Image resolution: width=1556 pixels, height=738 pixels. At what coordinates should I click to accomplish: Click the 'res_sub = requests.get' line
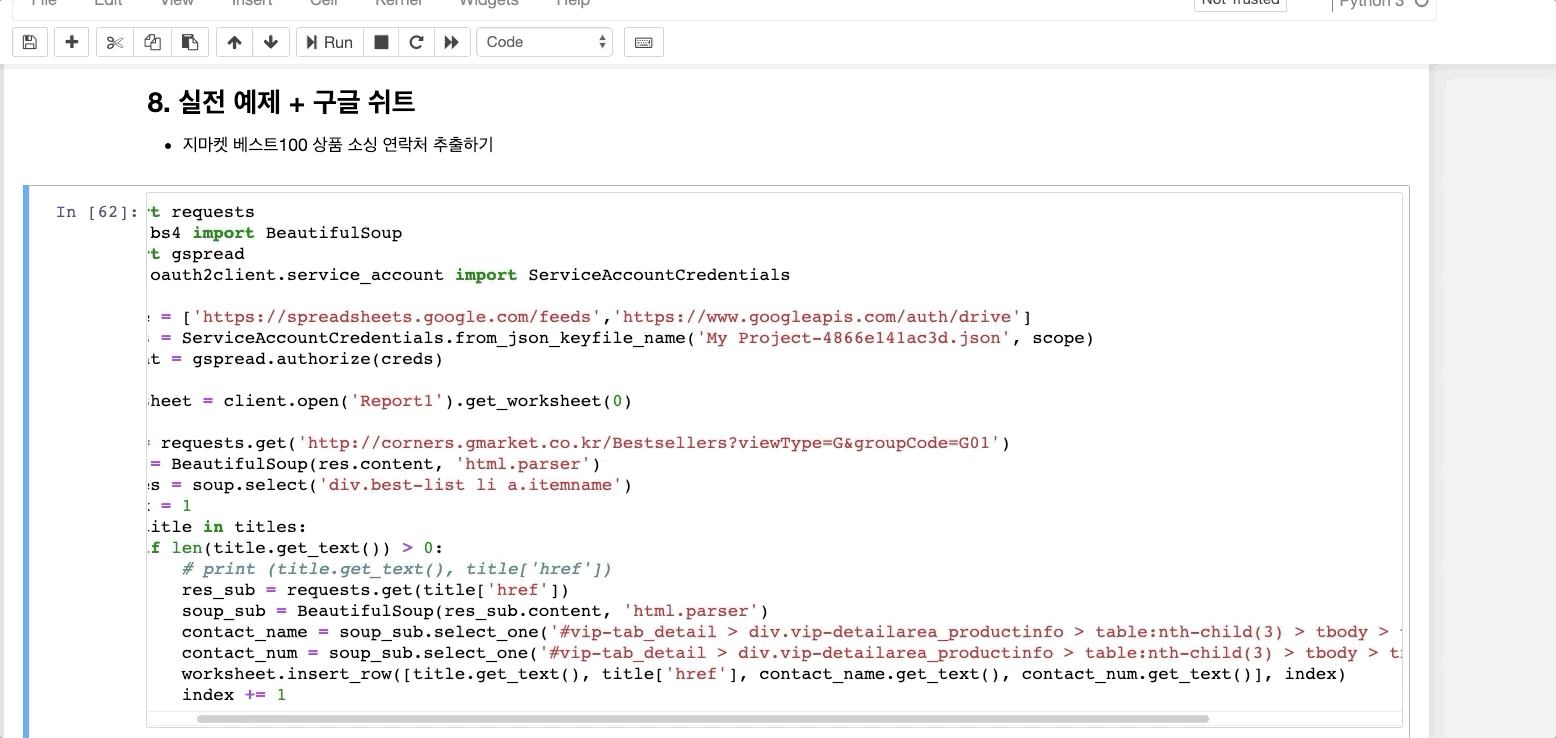(x=375, y=590)
